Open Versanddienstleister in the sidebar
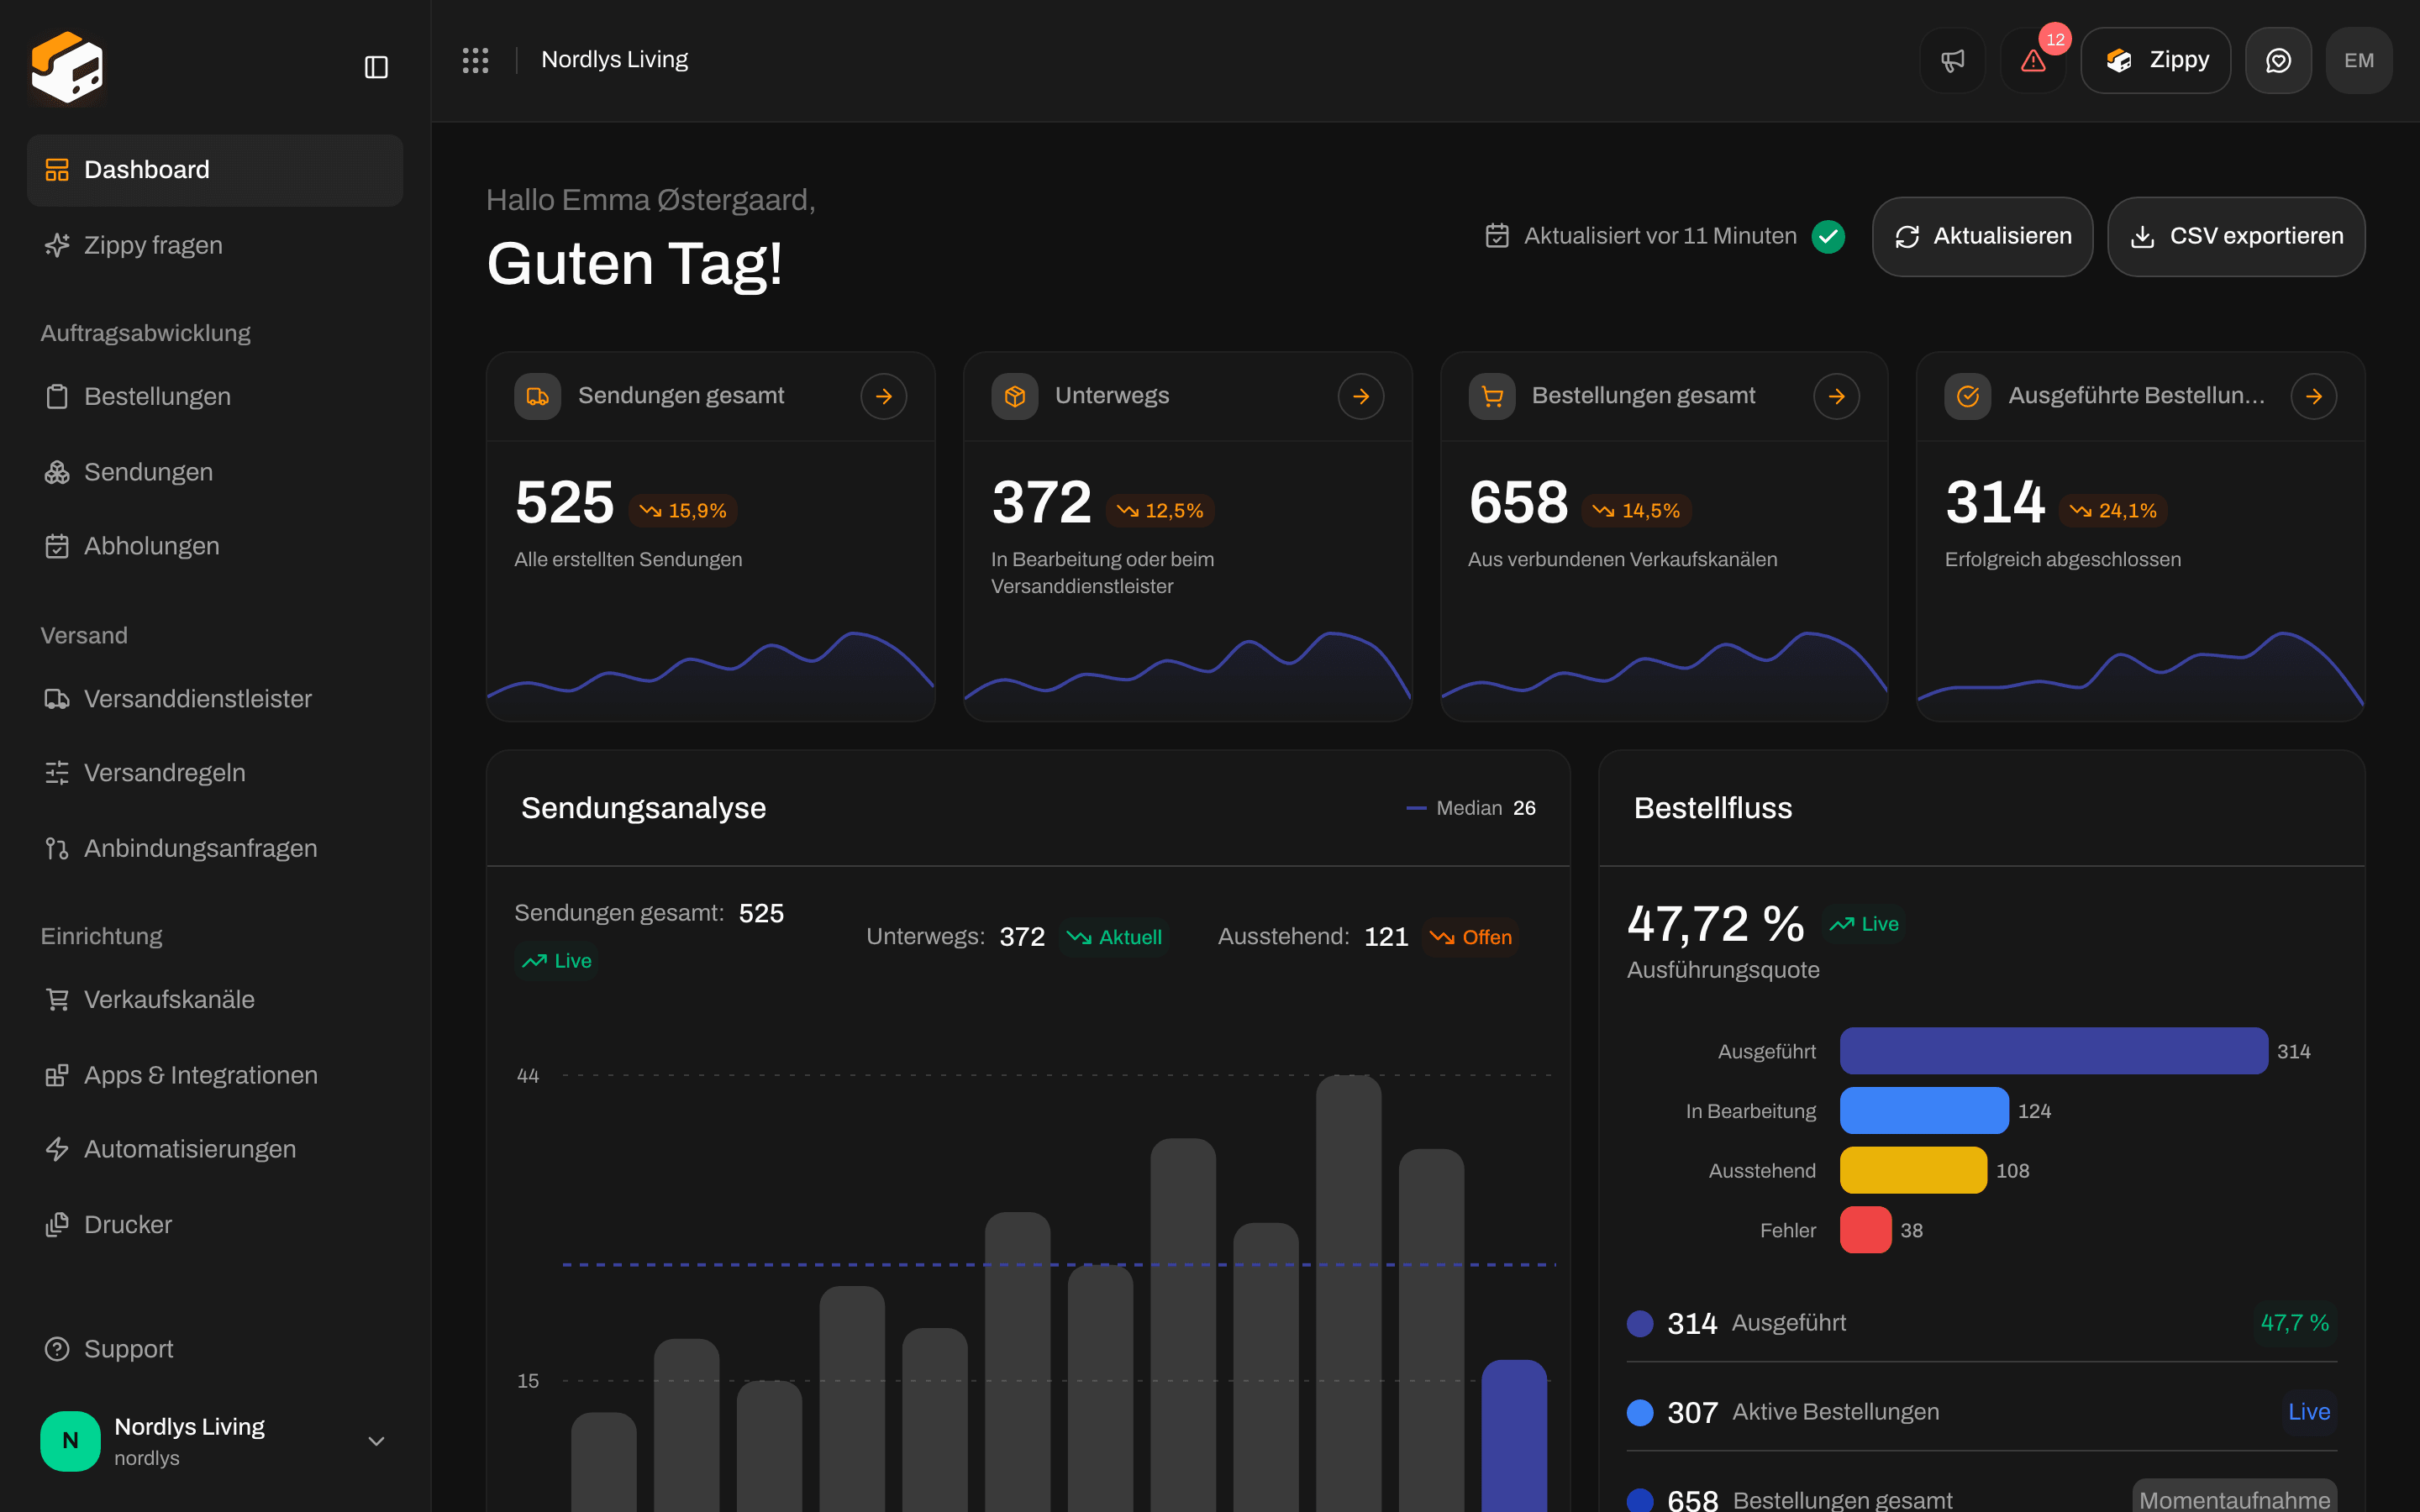Viewport: 2420px width, 1512px height. tap(215, 699)
